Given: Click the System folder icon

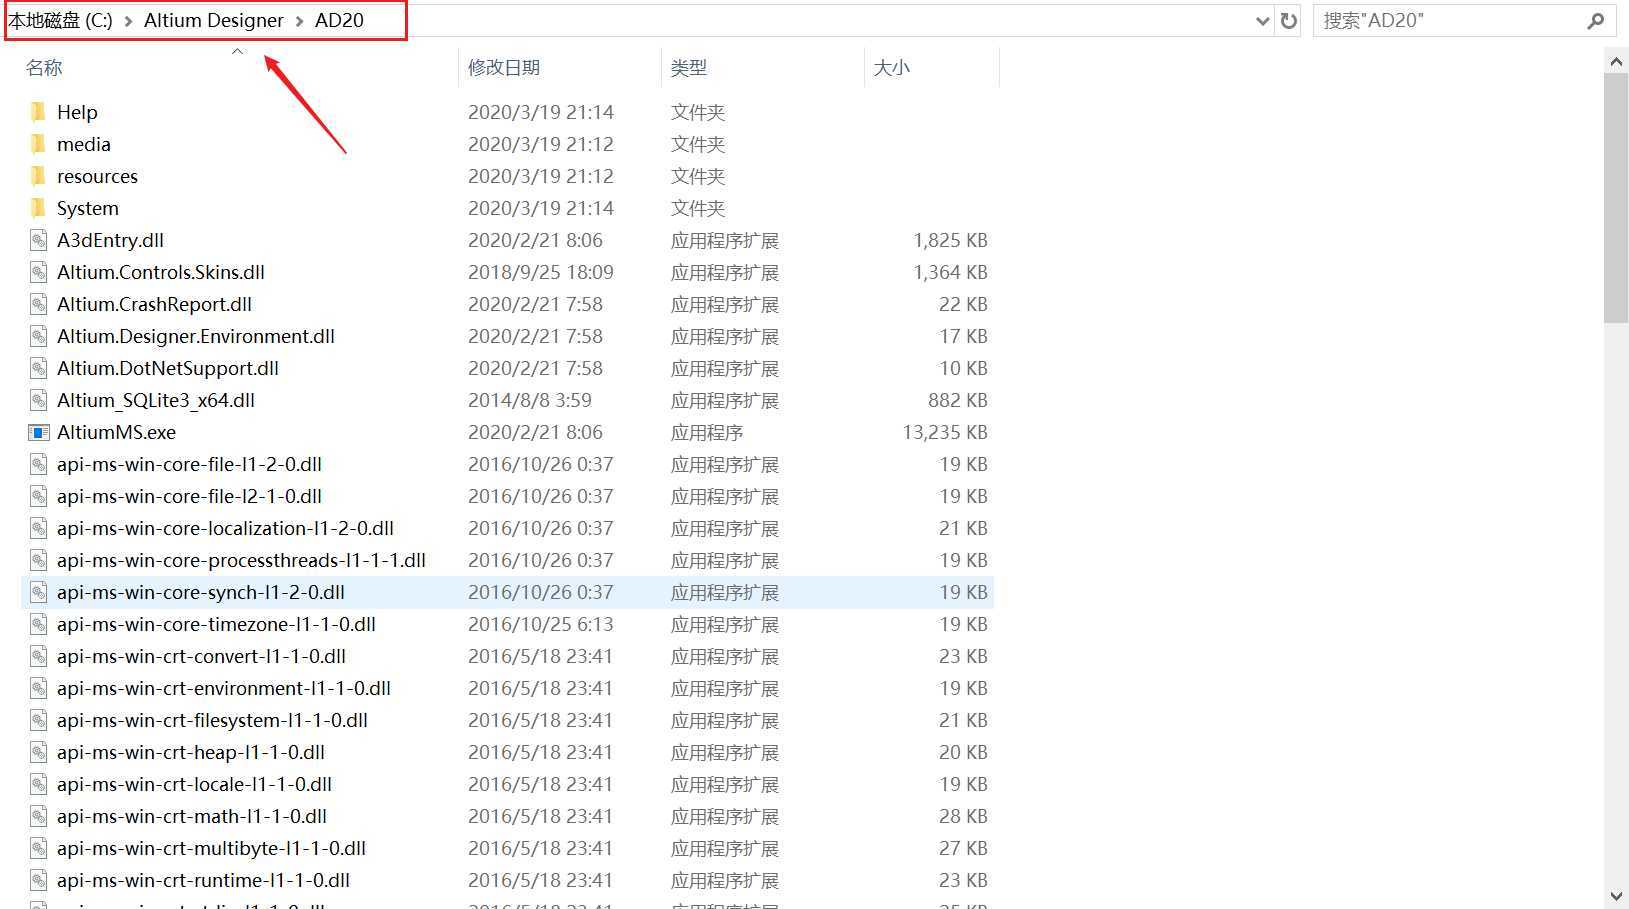Looking at the screenshot, I should coord(38,208).
